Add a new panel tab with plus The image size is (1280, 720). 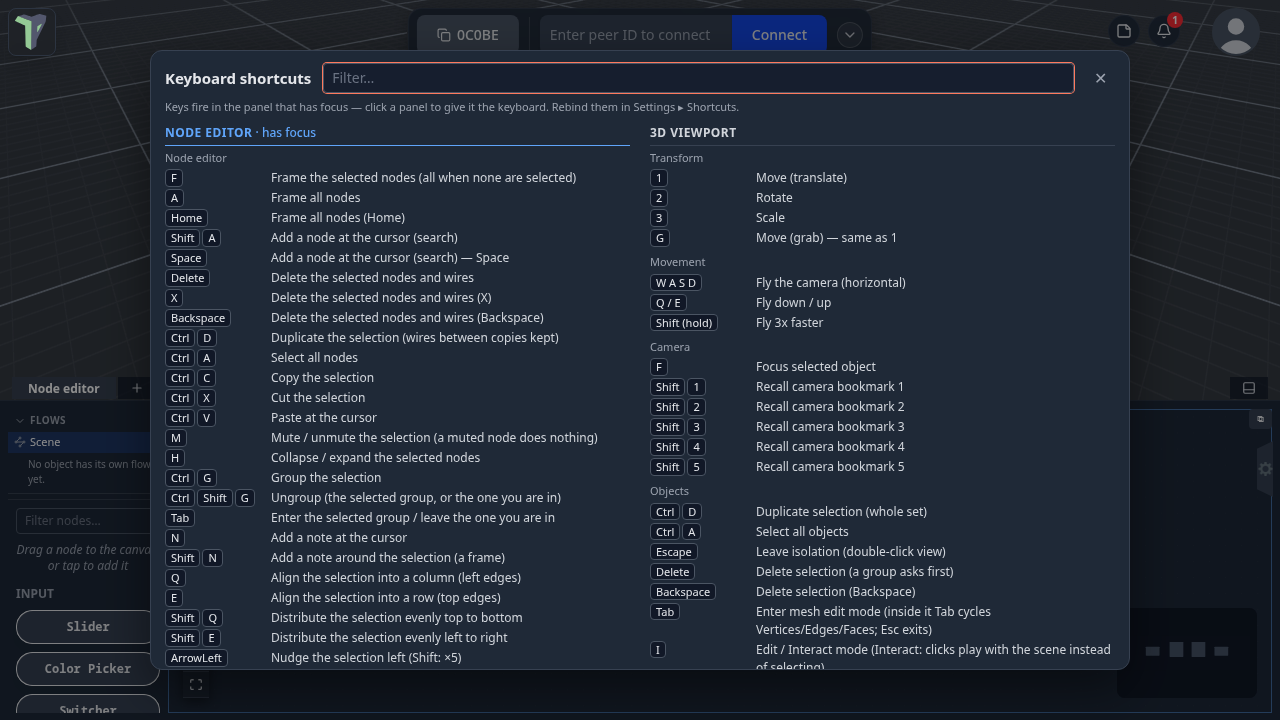137,388
